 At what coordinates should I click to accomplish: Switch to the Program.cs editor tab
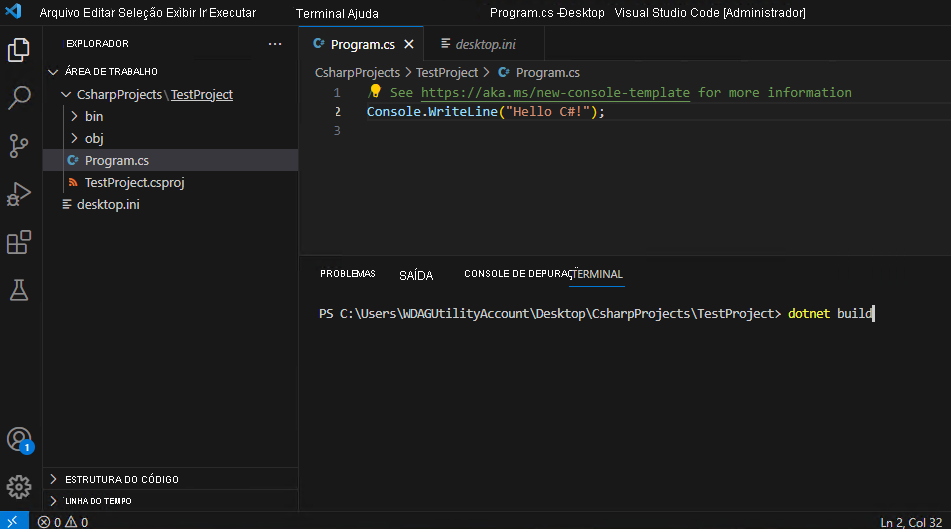click(x=361, y=44)
